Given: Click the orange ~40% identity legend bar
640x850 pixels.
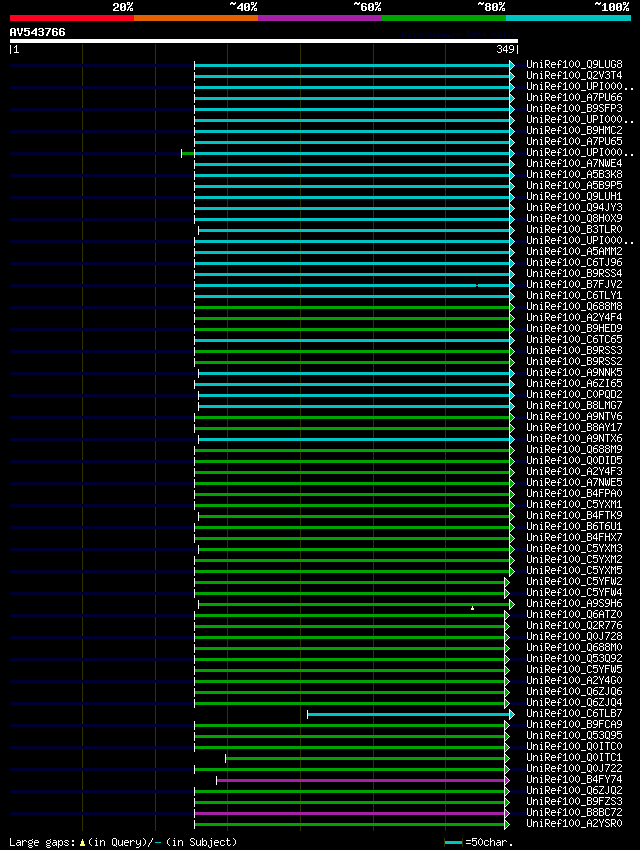Looking at the screenshot, I should coord(196,18).
